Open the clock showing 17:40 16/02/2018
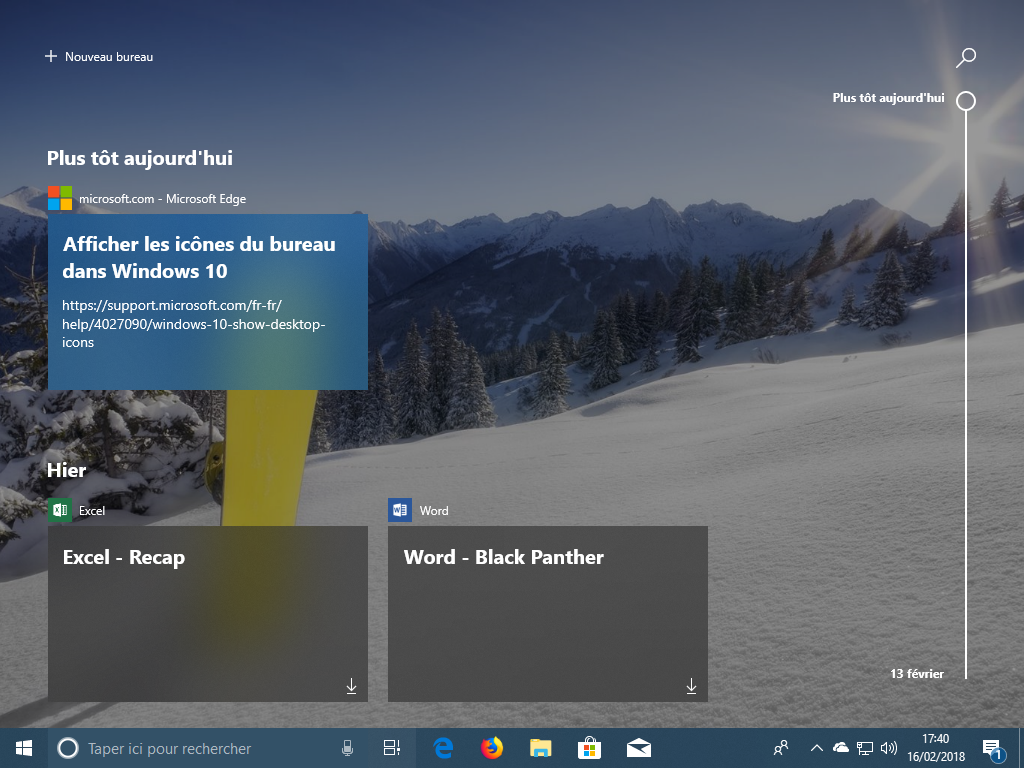The image size is (1024, 768). coord(936,748)
